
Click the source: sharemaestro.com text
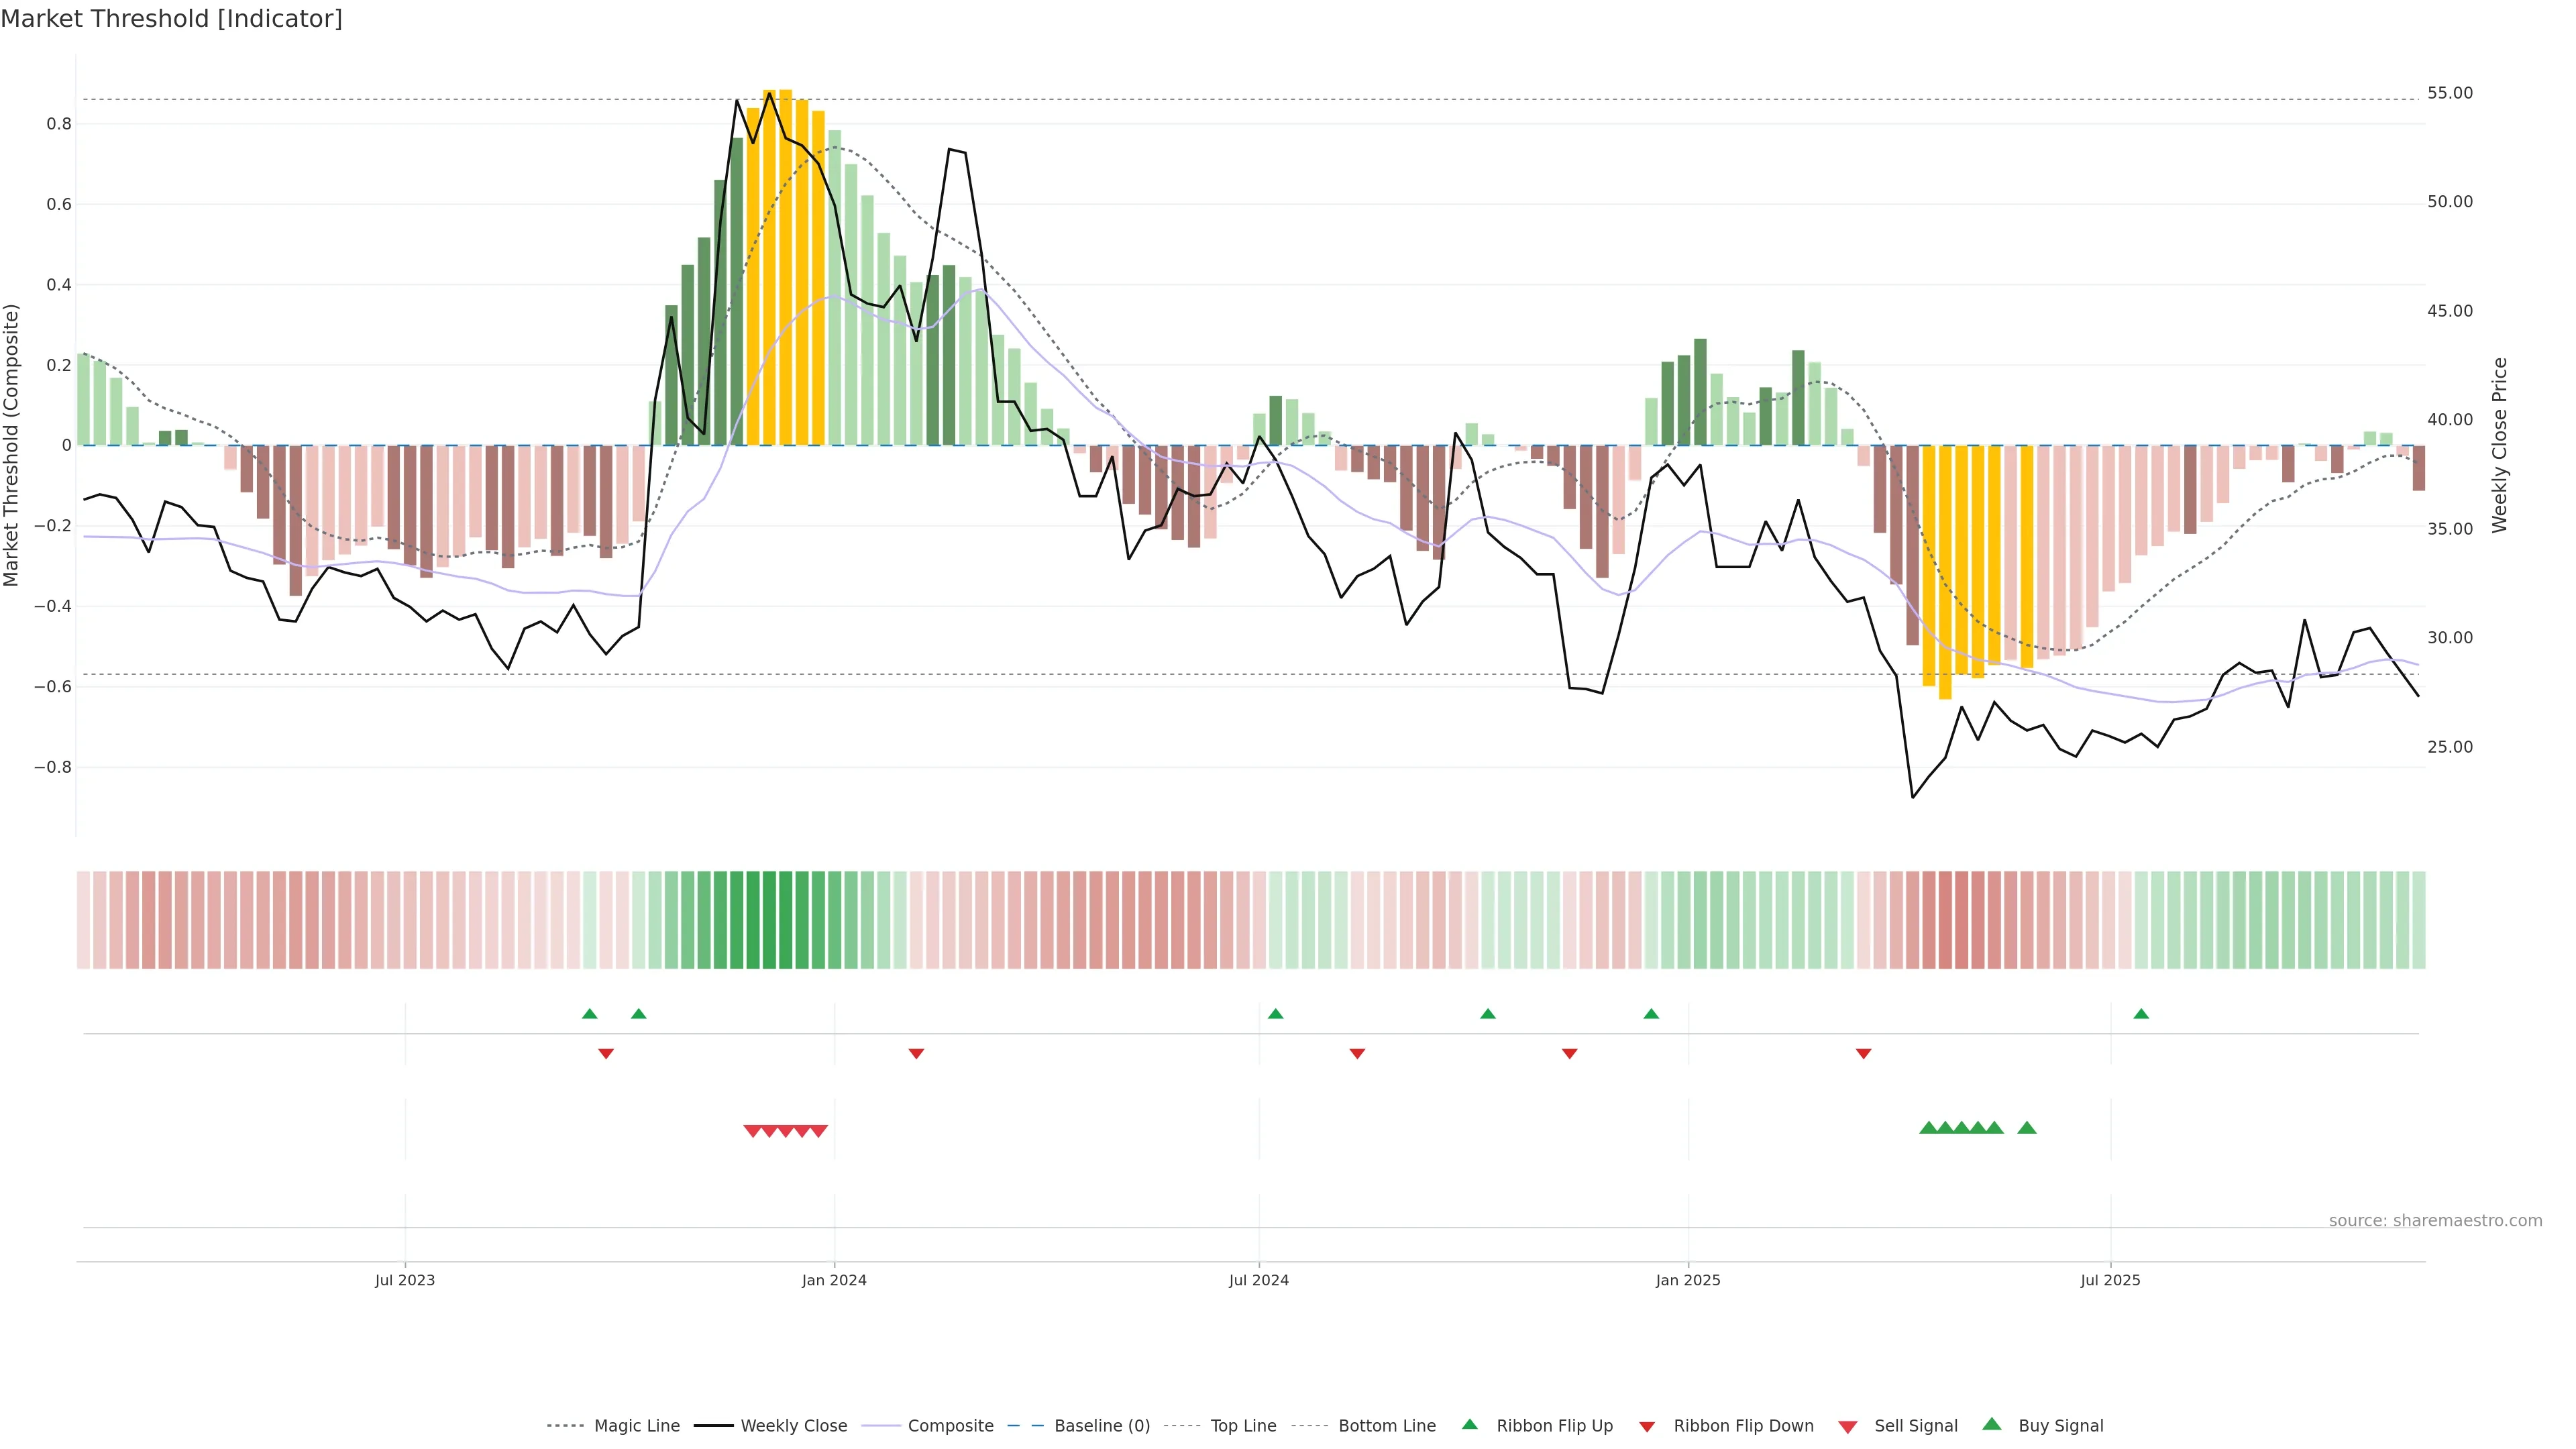coord(2435,1220)
